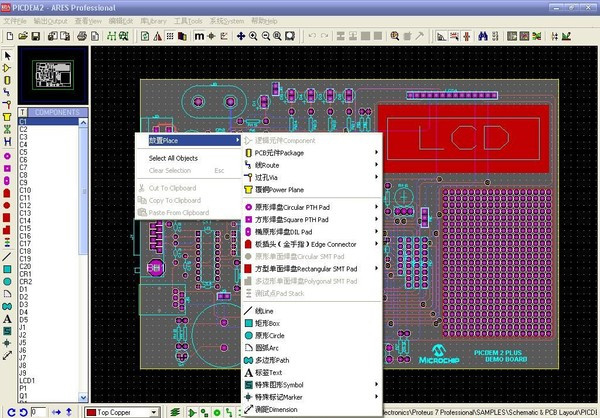The height and width of the screenshot is (418, 600).
Task: Click Select All Objects in the context menu
Action: [x=189, y=158]
